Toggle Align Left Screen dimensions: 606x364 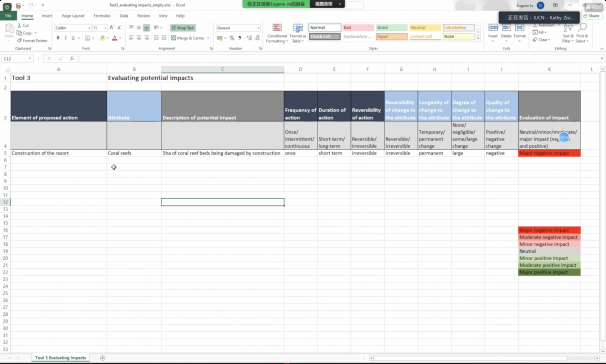click(x=131, y=38)
